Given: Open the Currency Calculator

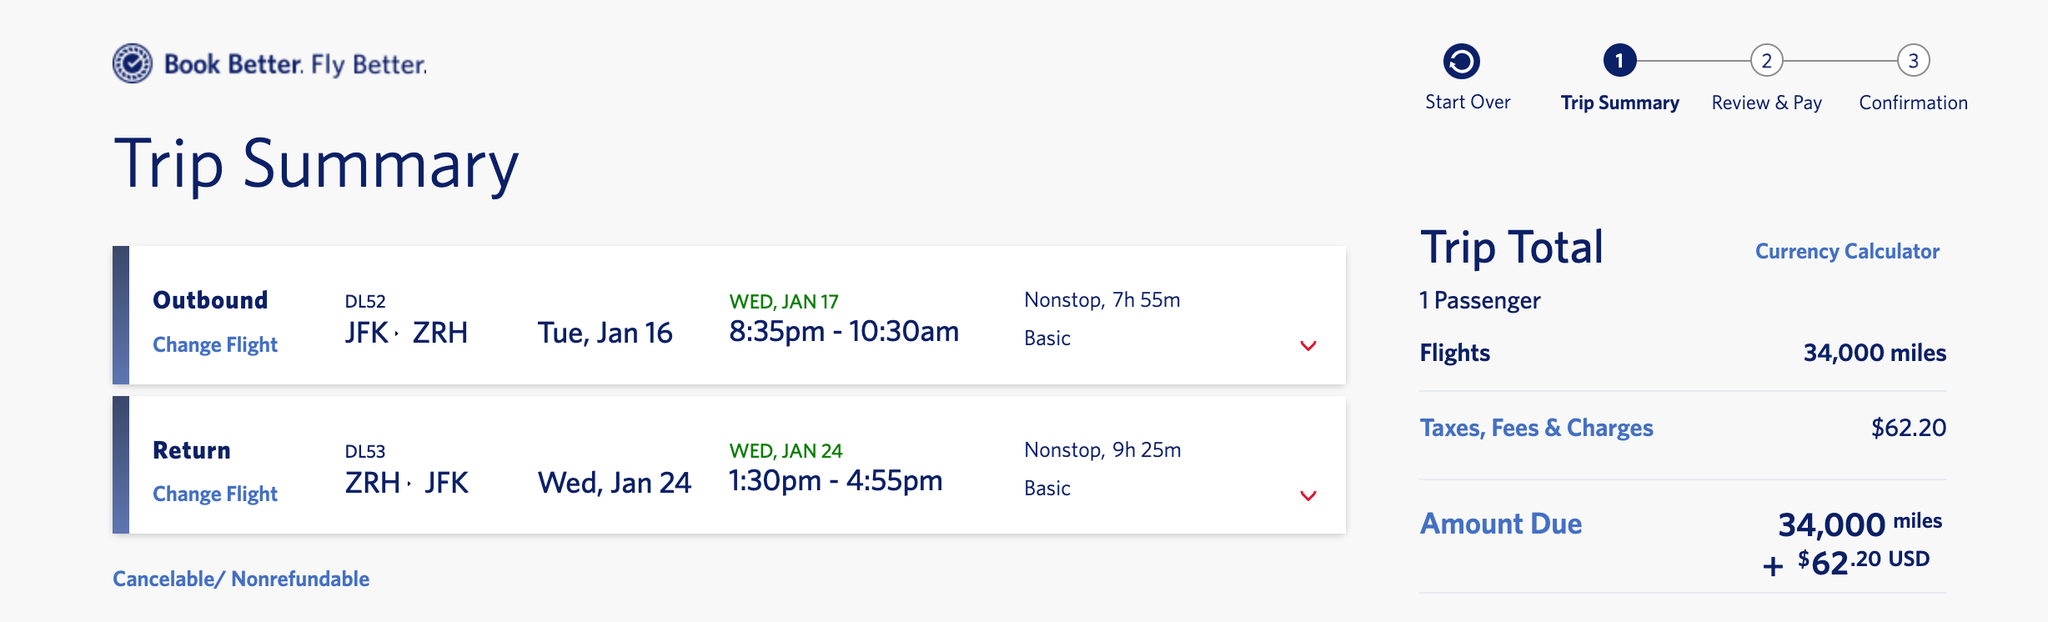Looking at the screenshot, I should coord(1846,251).
